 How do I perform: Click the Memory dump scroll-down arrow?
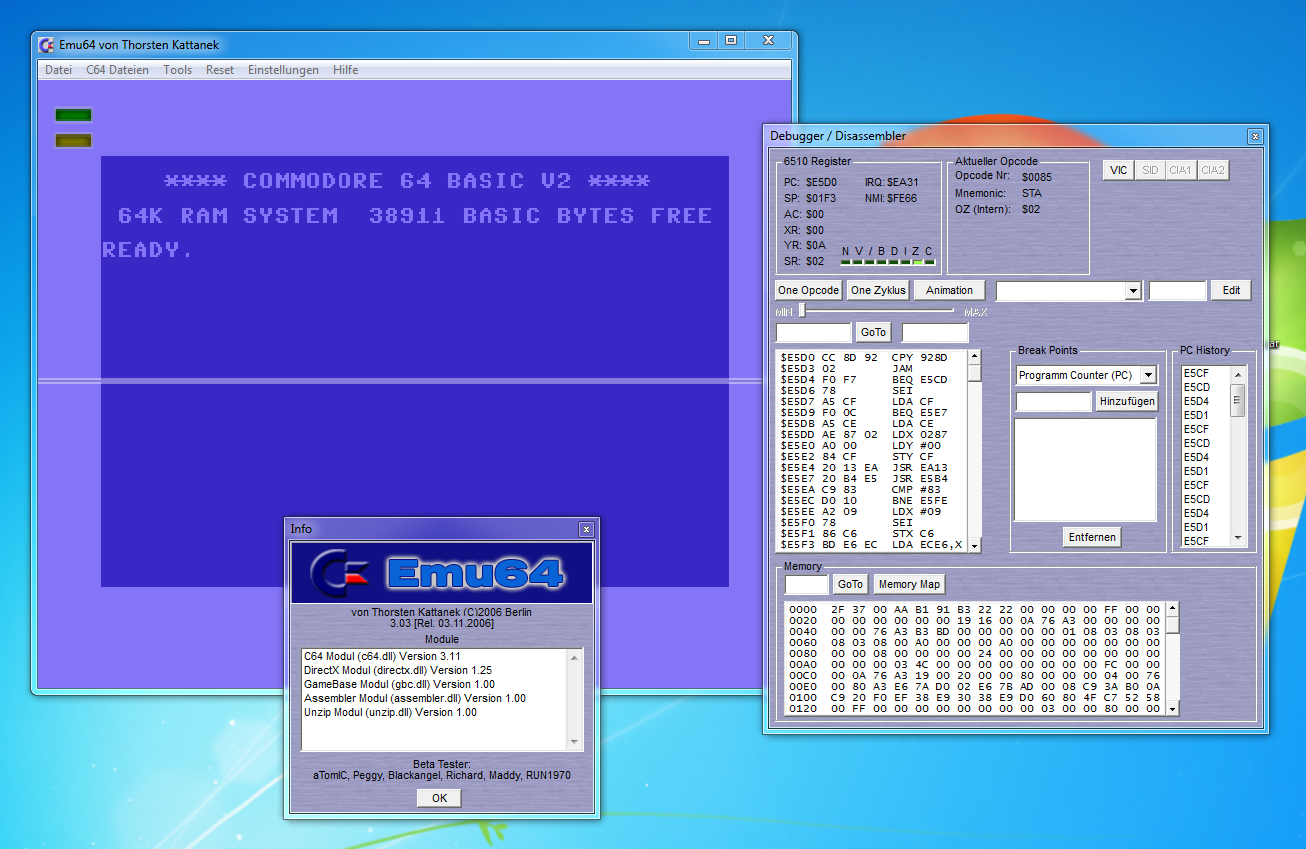coord(1172,708)
